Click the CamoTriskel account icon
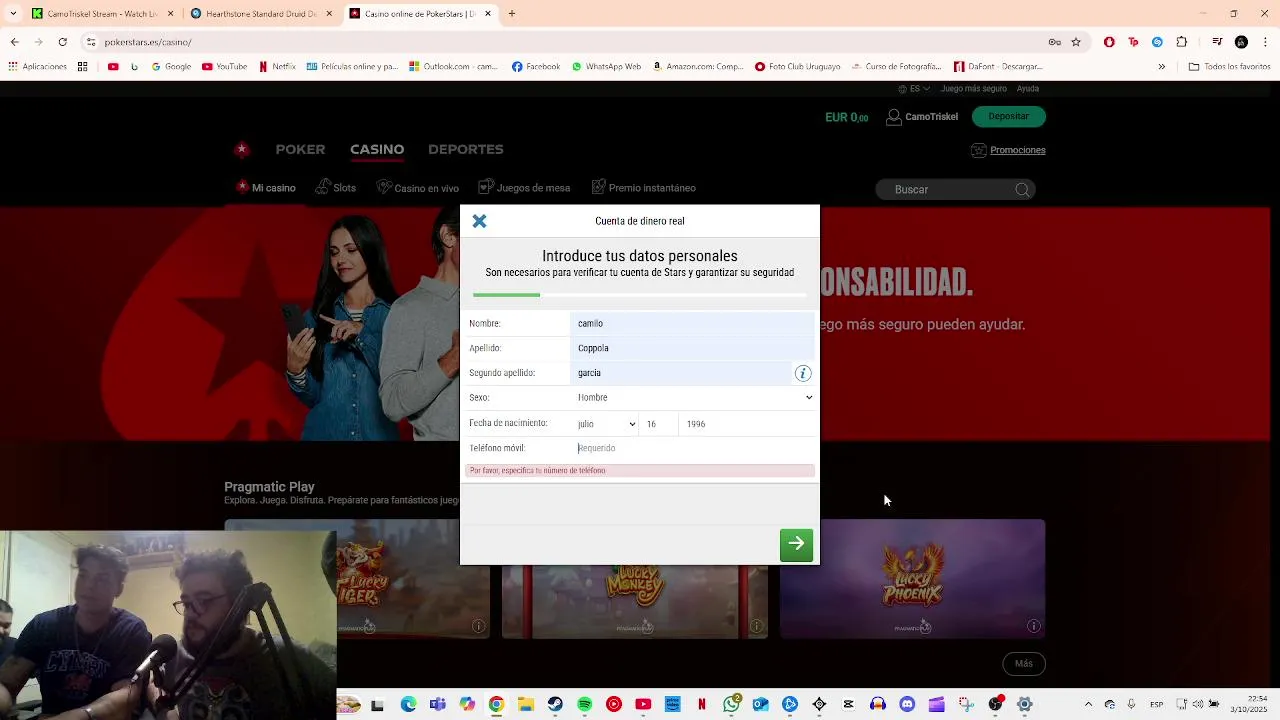 [894, 117]
